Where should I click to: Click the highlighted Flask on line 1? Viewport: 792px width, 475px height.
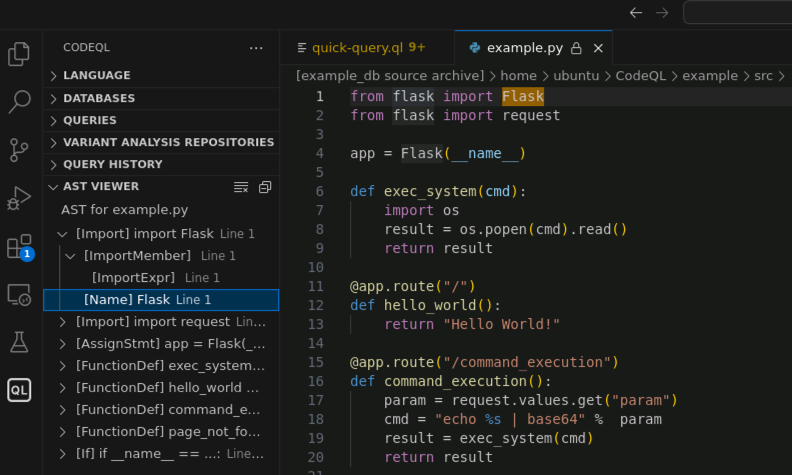click(x=523, y=96)
